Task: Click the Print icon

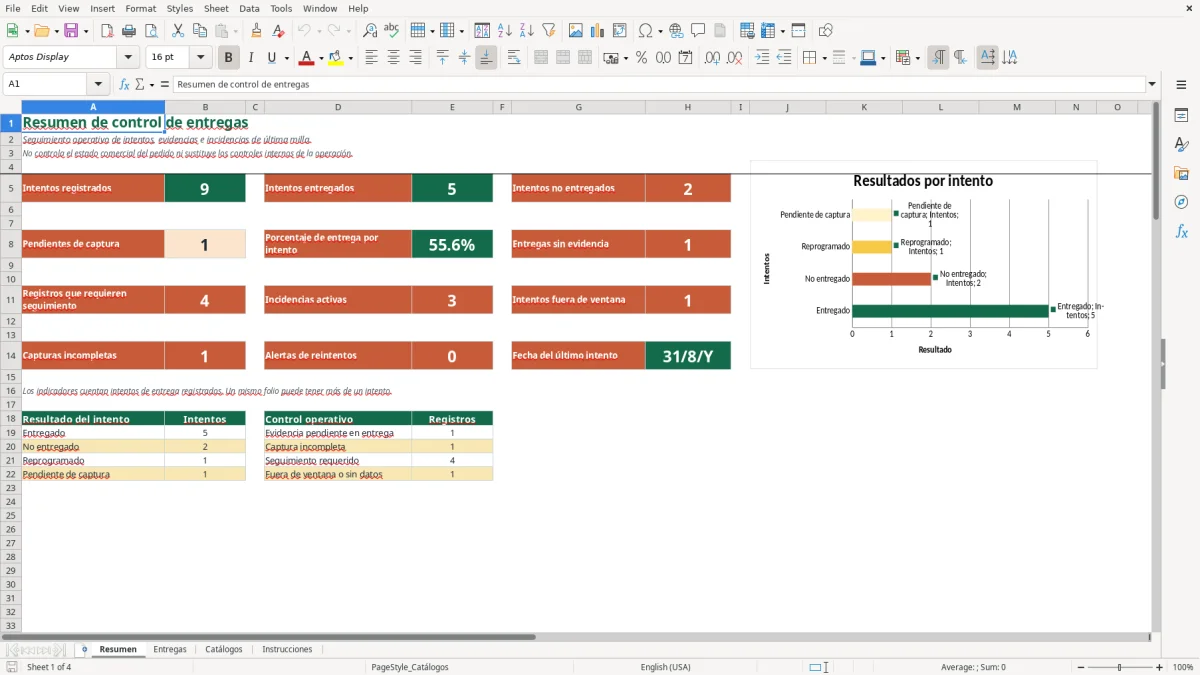Action: click(x=129, y=31)
